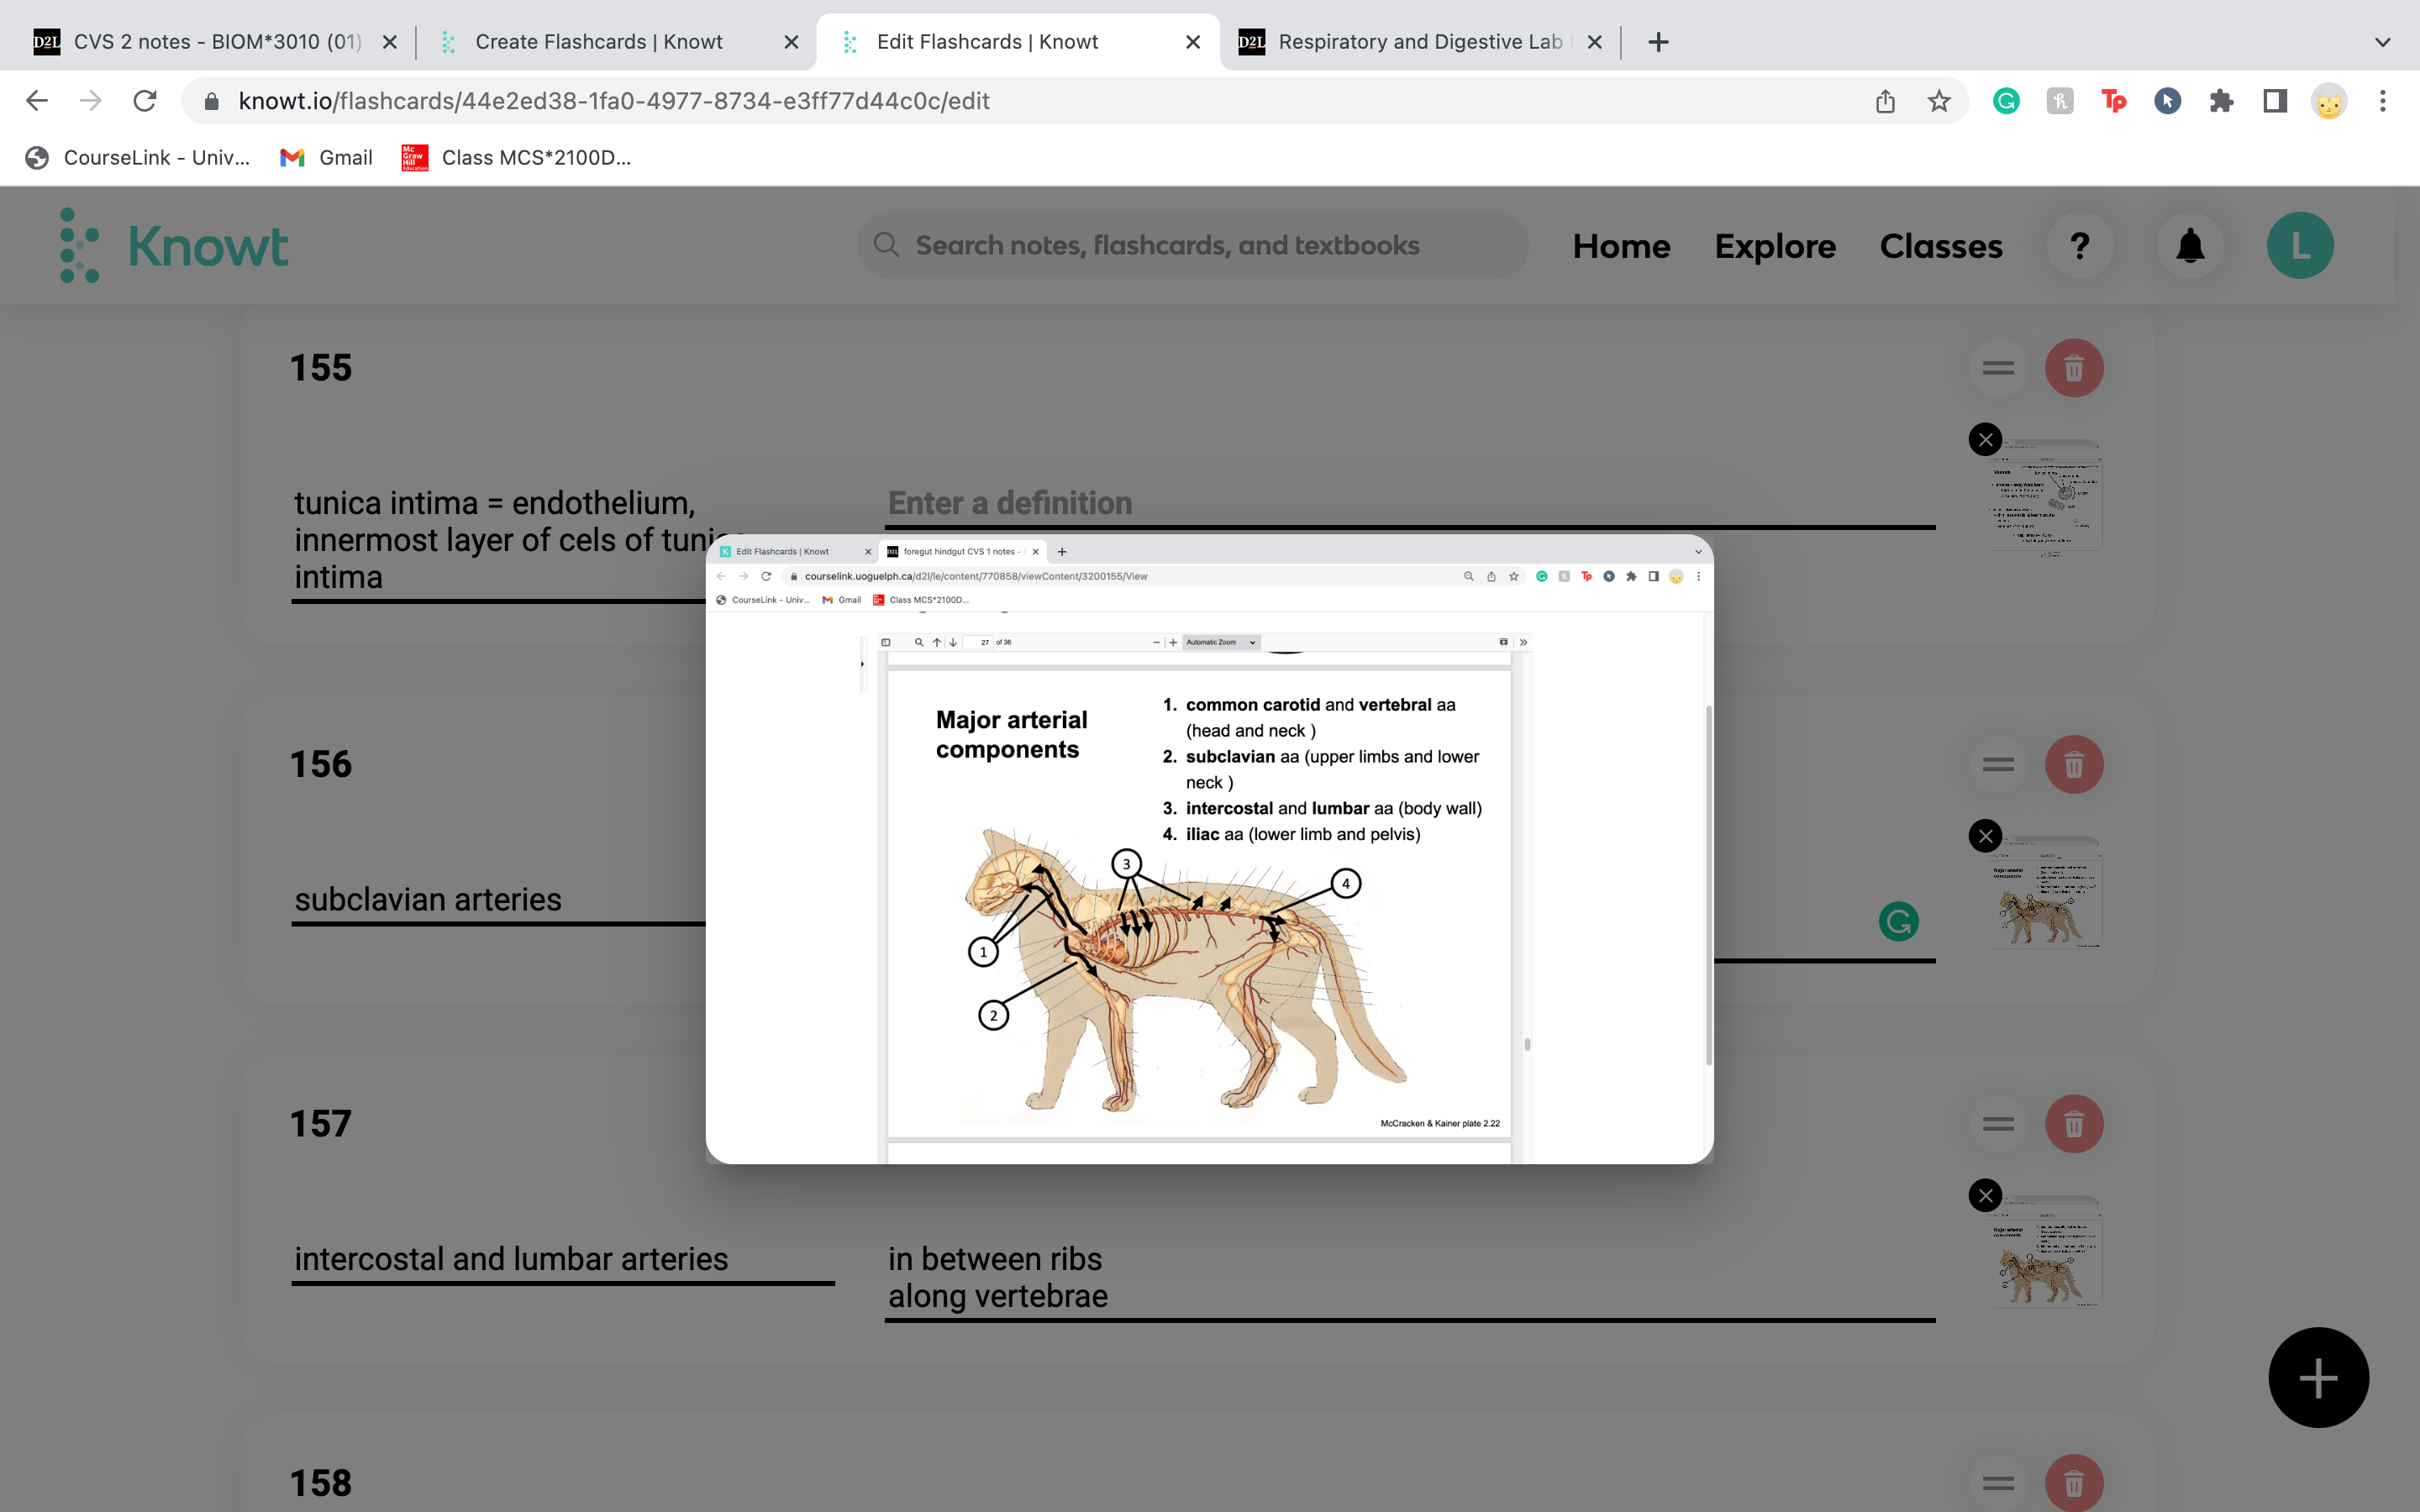Open the cat arteries thumbnail on card 156
2420x1512 pixels.
pos(2045,892)
